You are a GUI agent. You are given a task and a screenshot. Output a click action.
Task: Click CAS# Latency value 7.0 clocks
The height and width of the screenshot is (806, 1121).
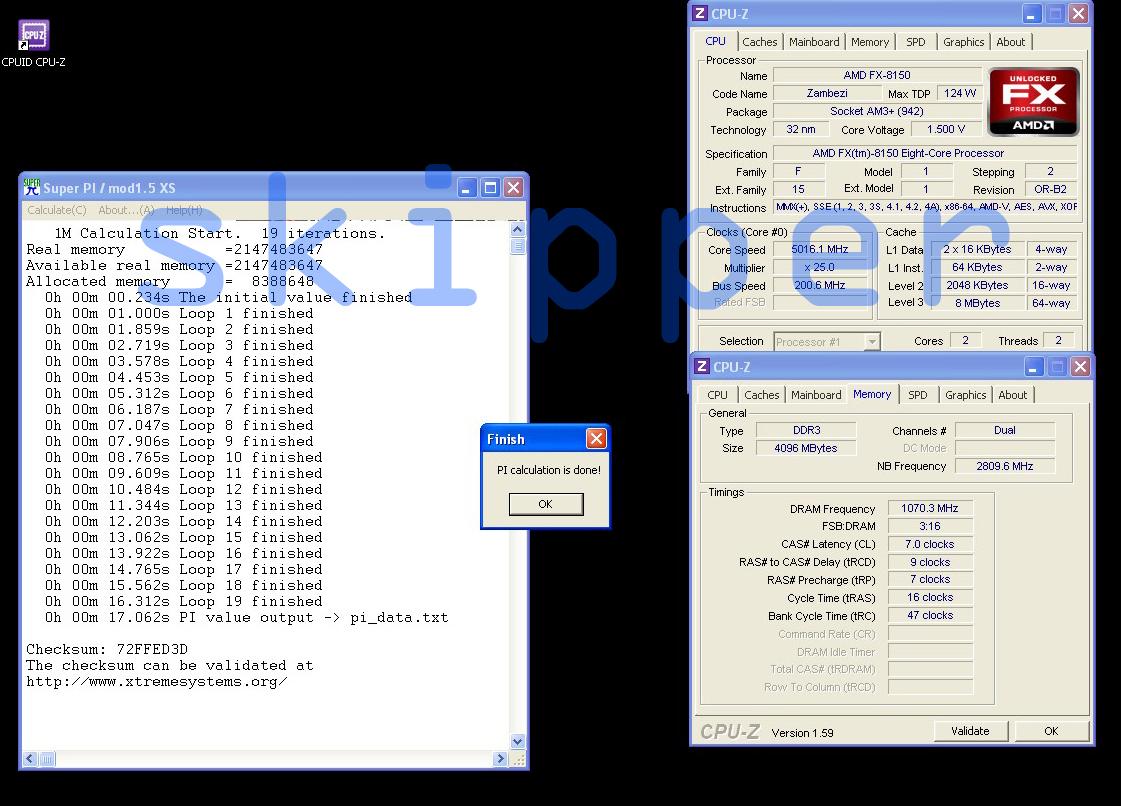[x=929, y=544]
